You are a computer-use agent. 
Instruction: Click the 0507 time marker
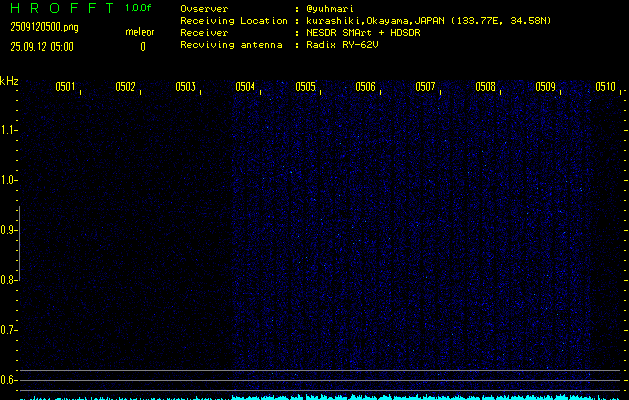coord(425,87)
